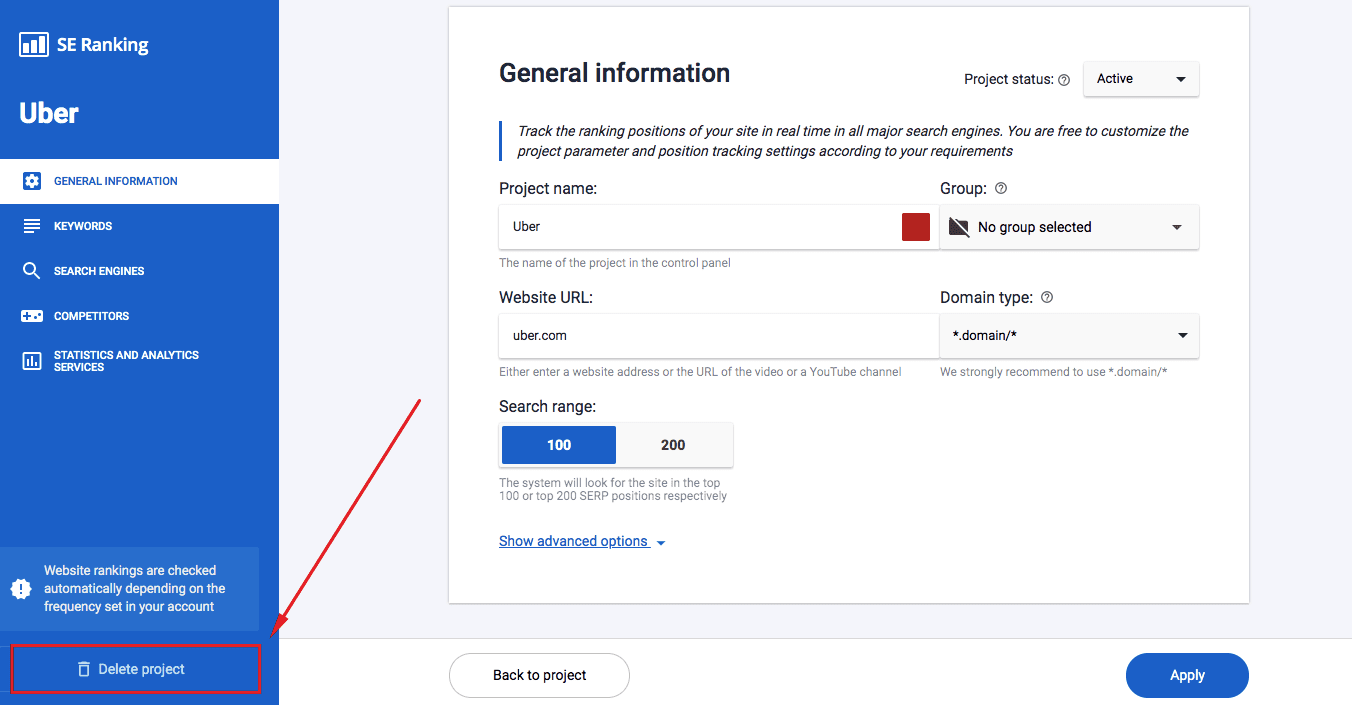Click the 'Either enter a website address' hint
Screen dimensions: 1352x705
pyautogui.click(x=700, y=372)
